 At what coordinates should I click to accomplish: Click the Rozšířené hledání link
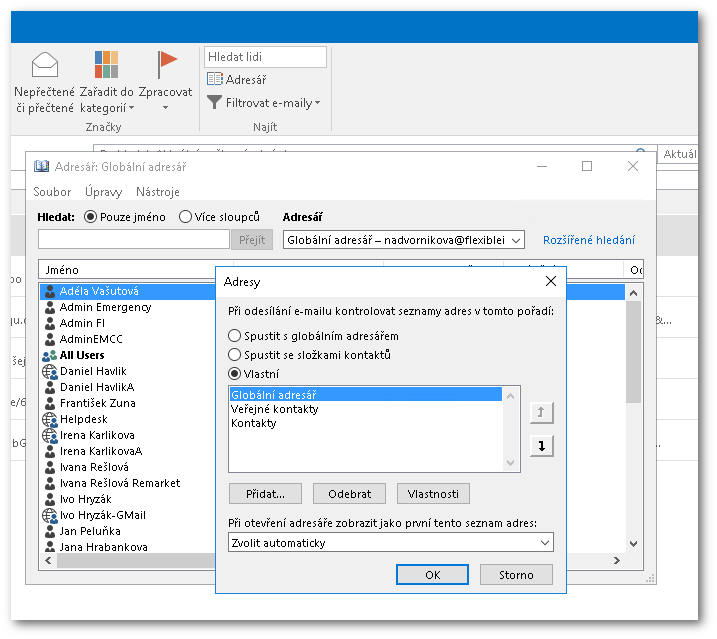pos(588,240)
